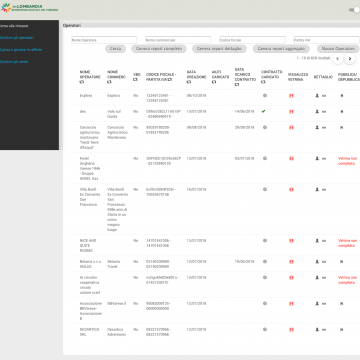Image resolution: width=360 pixels, height=360 pixels.
Task: Open vetrina icon for NICE AND QUITE ROOMS
Action: click(291, 241)
